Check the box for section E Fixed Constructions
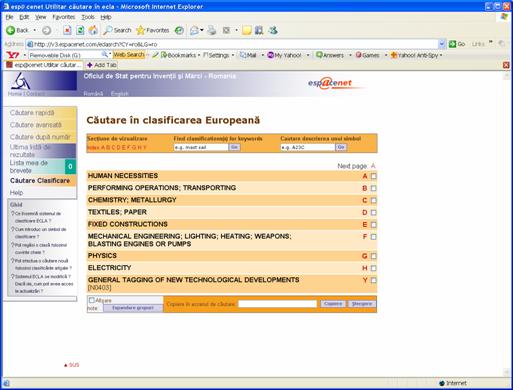 (x=374, y=225)
